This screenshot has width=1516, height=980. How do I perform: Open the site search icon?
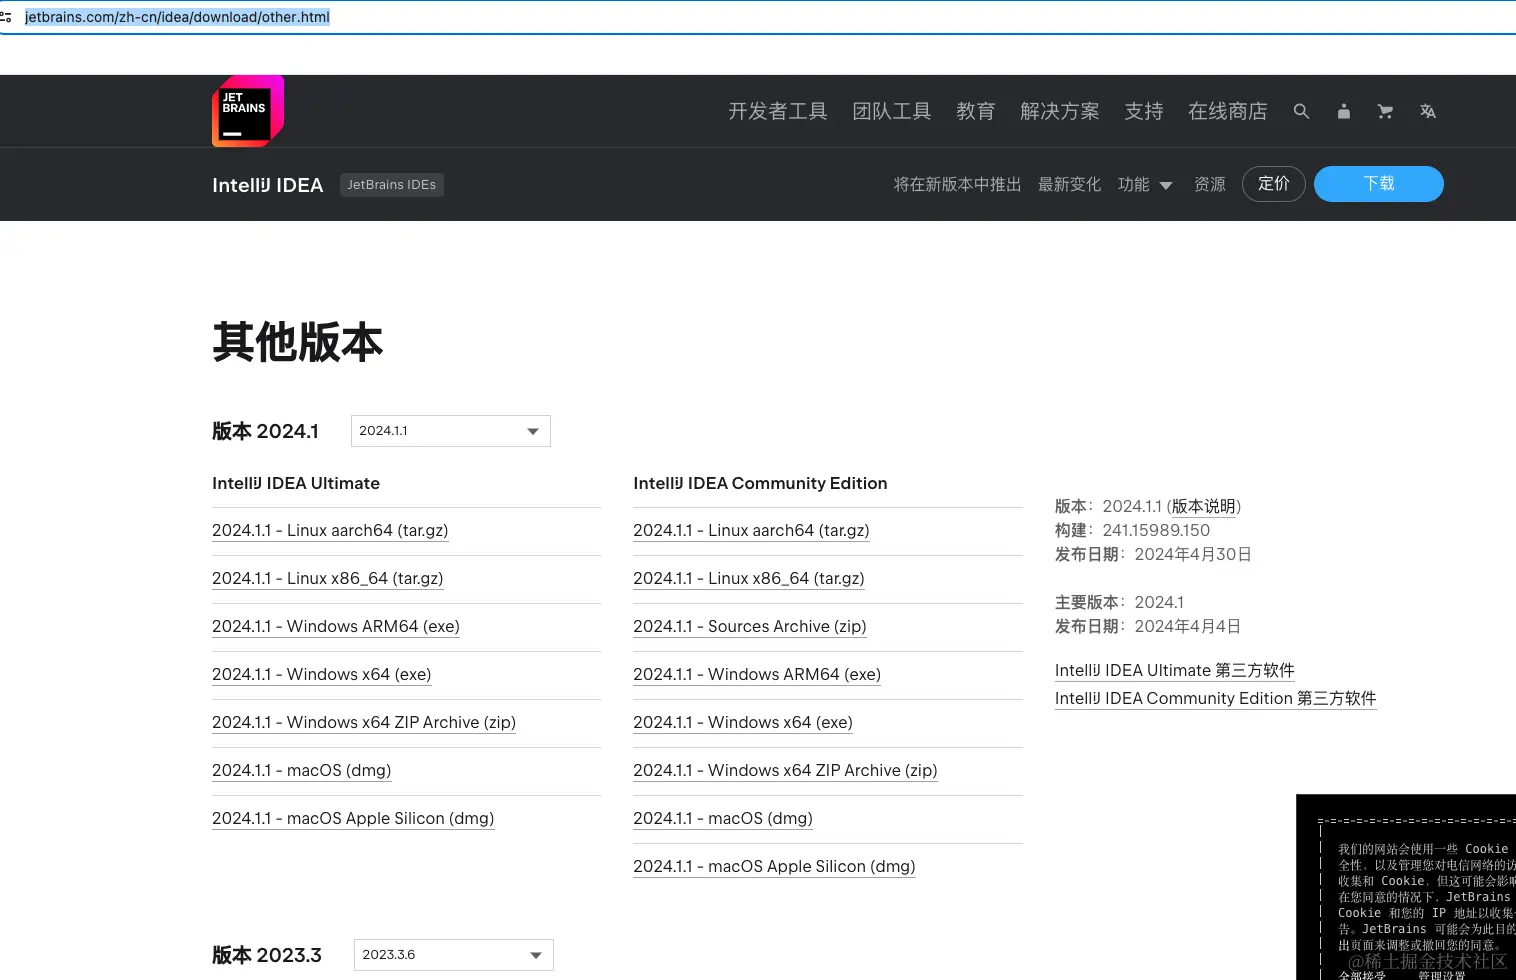(x=1301, y=111)
